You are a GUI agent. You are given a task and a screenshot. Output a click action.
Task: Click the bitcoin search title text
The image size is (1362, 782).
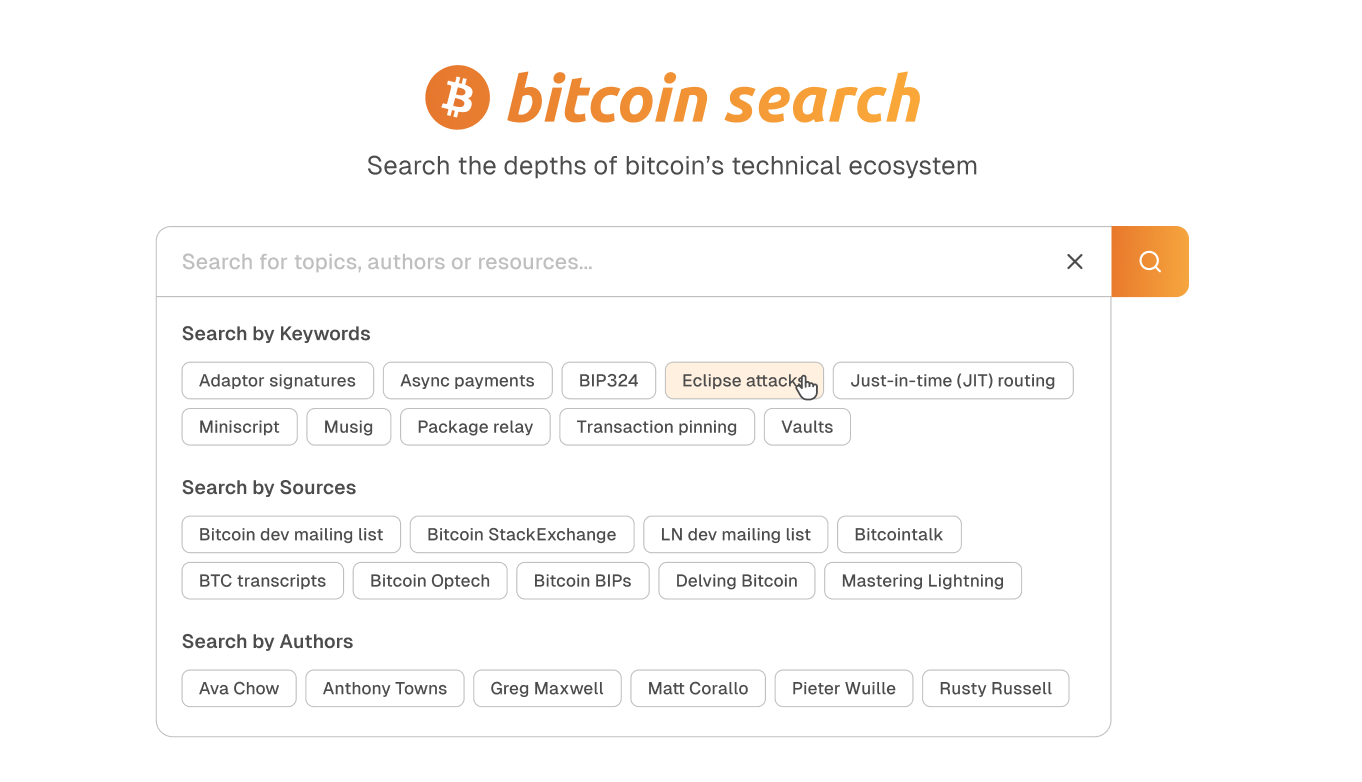(713, 100)
